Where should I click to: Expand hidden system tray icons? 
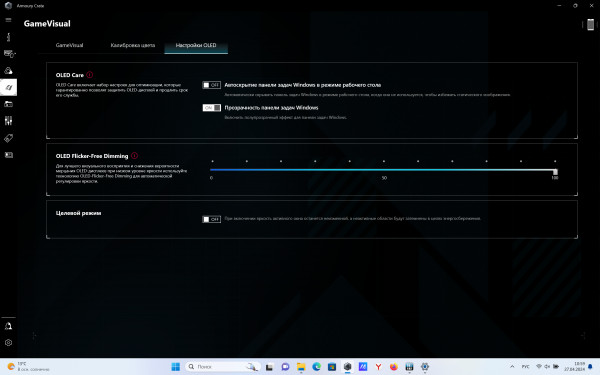pos(512,367)
